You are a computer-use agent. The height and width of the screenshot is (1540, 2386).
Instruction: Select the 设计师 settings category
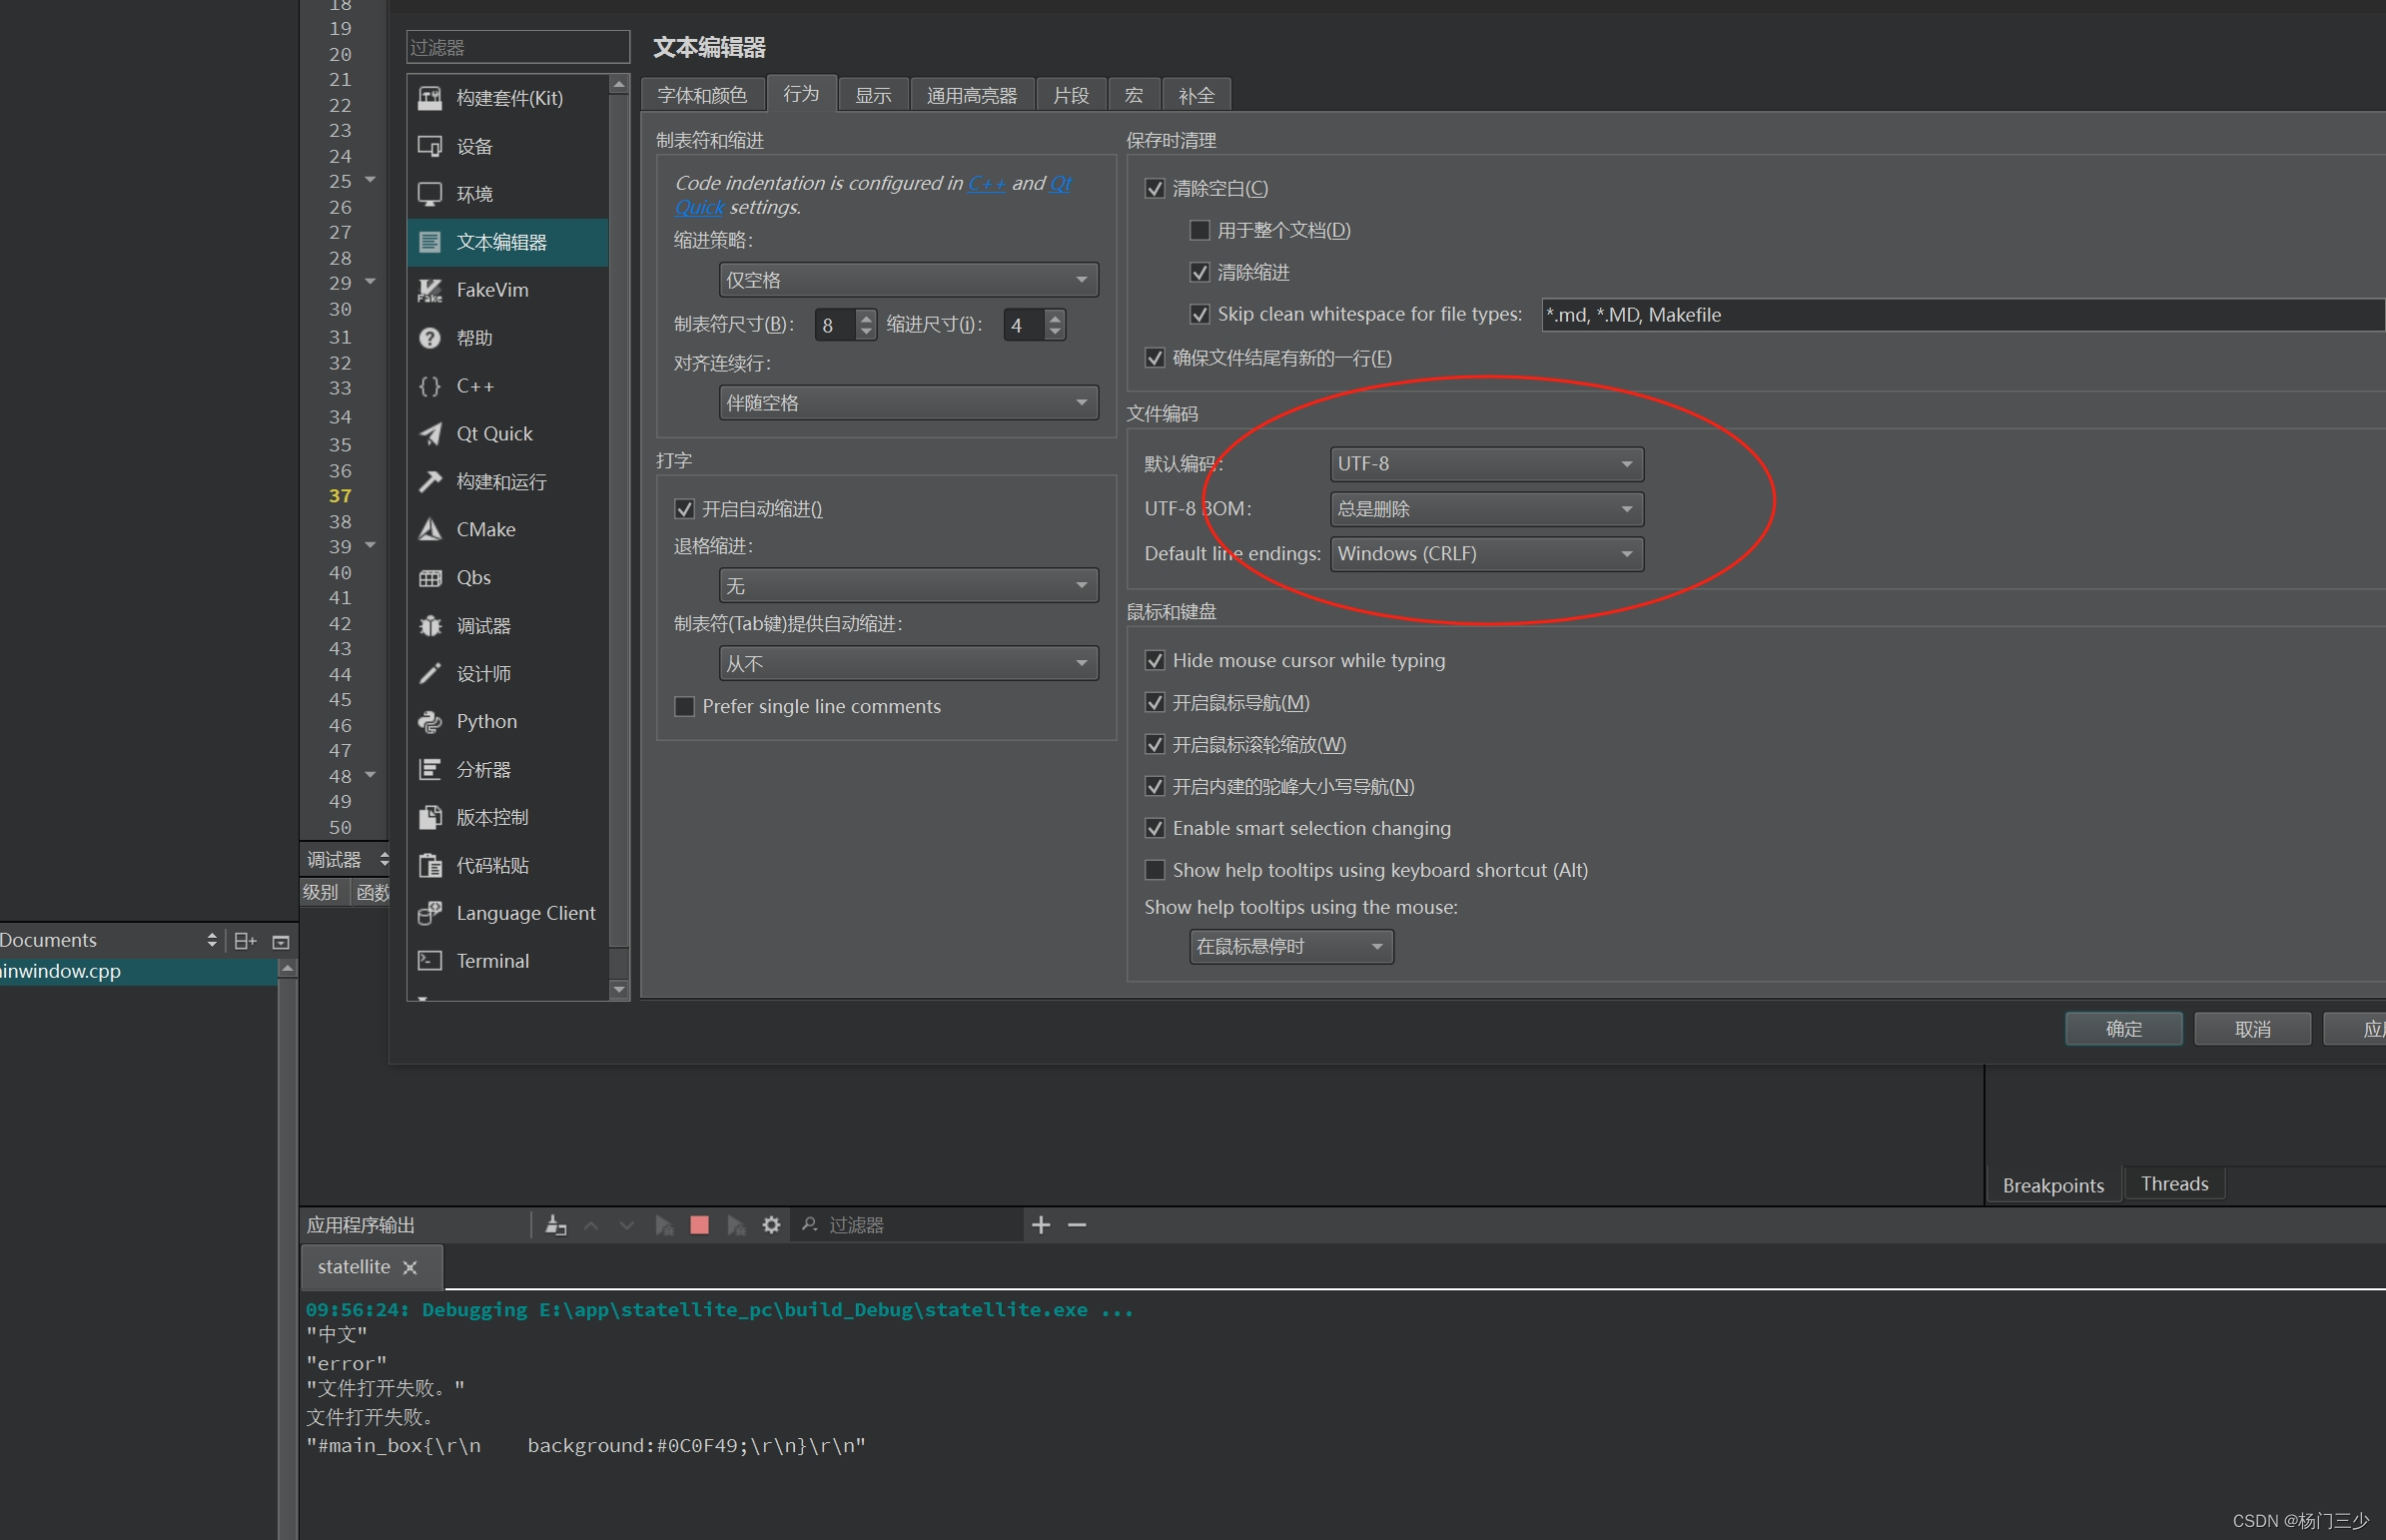(x=484, y=673)
